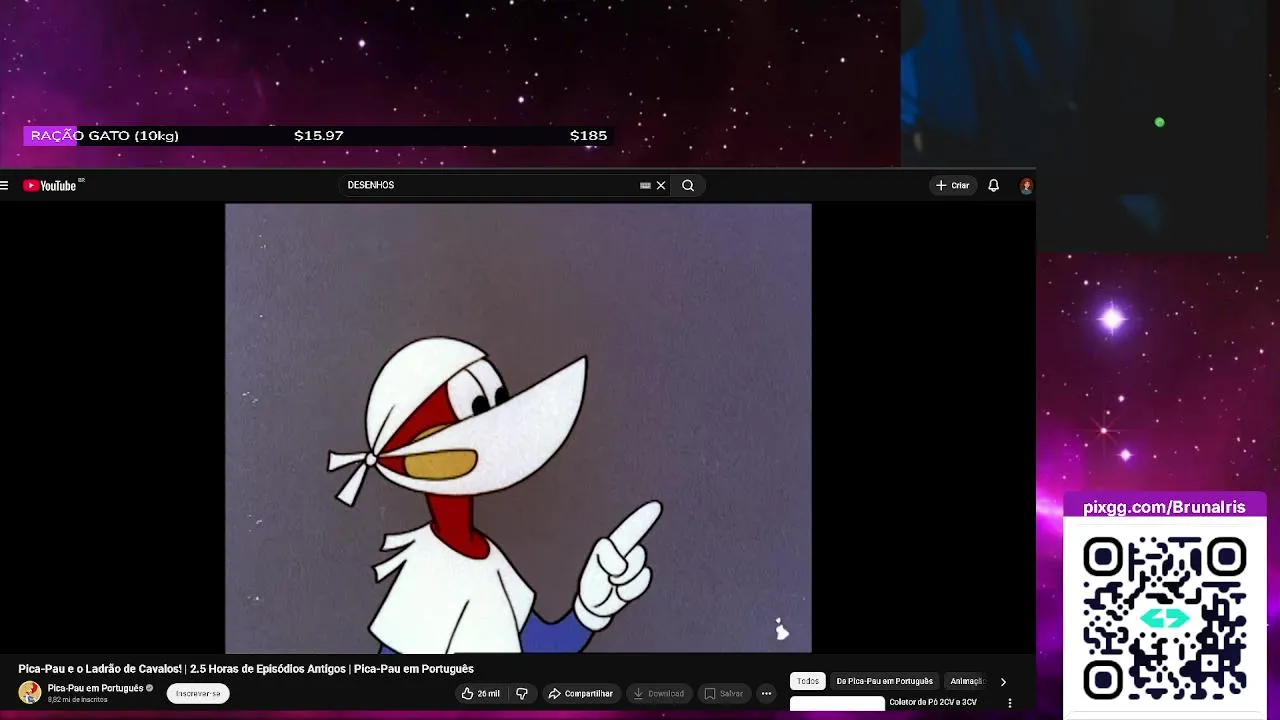Open the more actions three-dot menu

coord(766,693)
